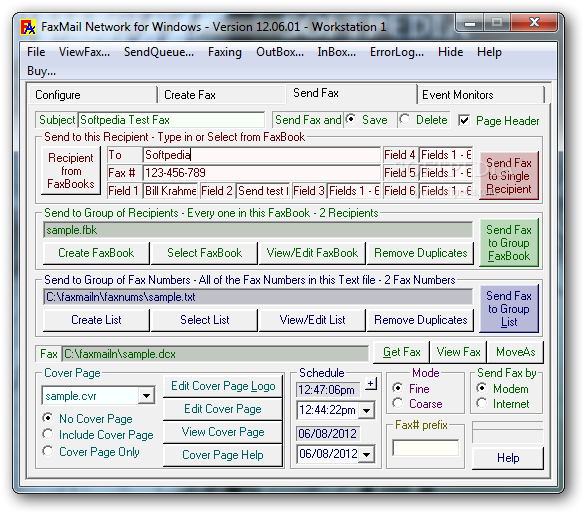Click the Field 3 input box
The image size is (585, 514).
point(354,191)
